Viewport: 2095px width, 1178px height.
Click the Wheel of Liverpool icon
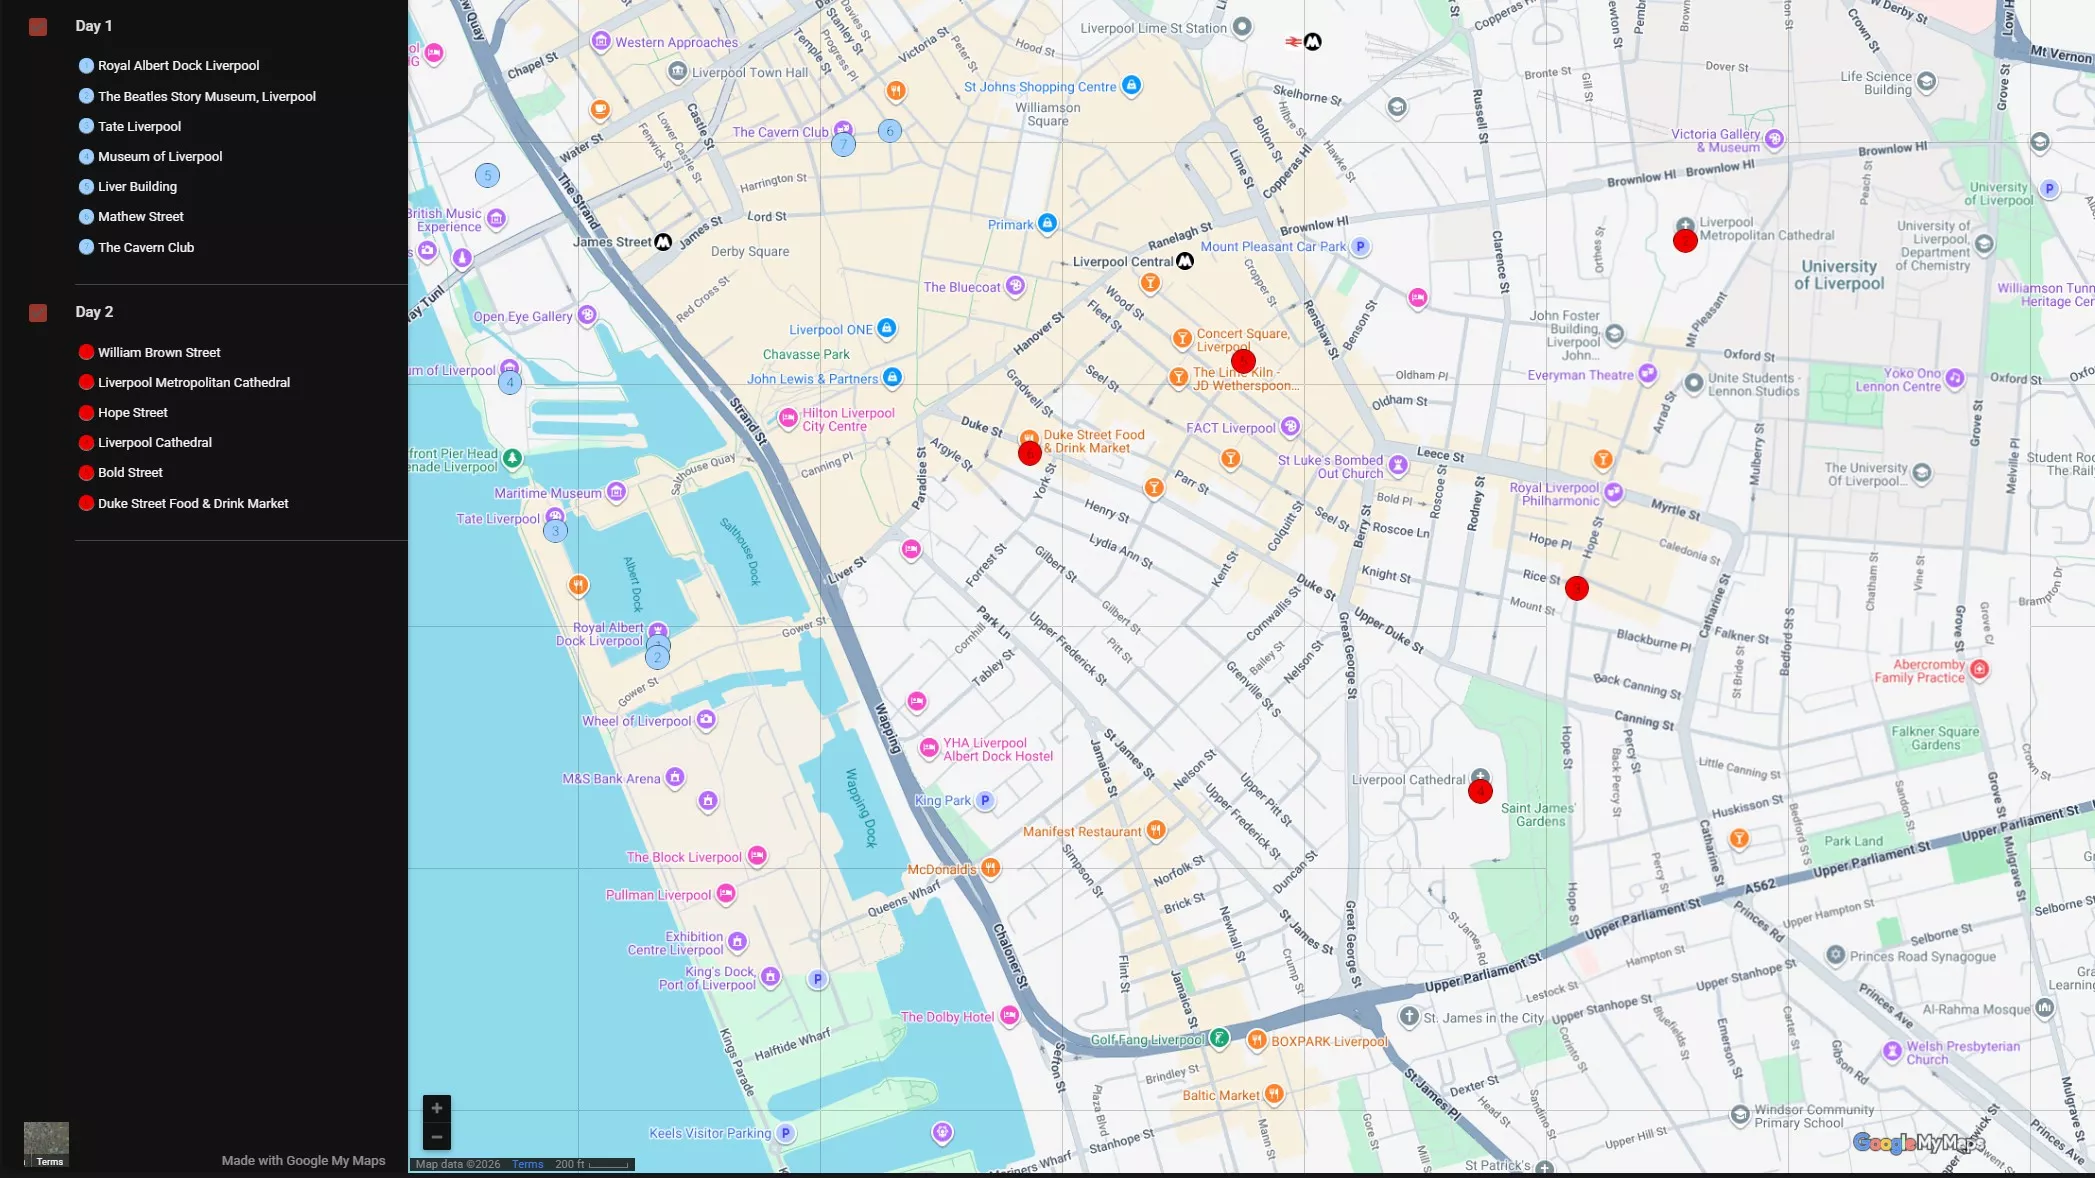pos(706,720)
